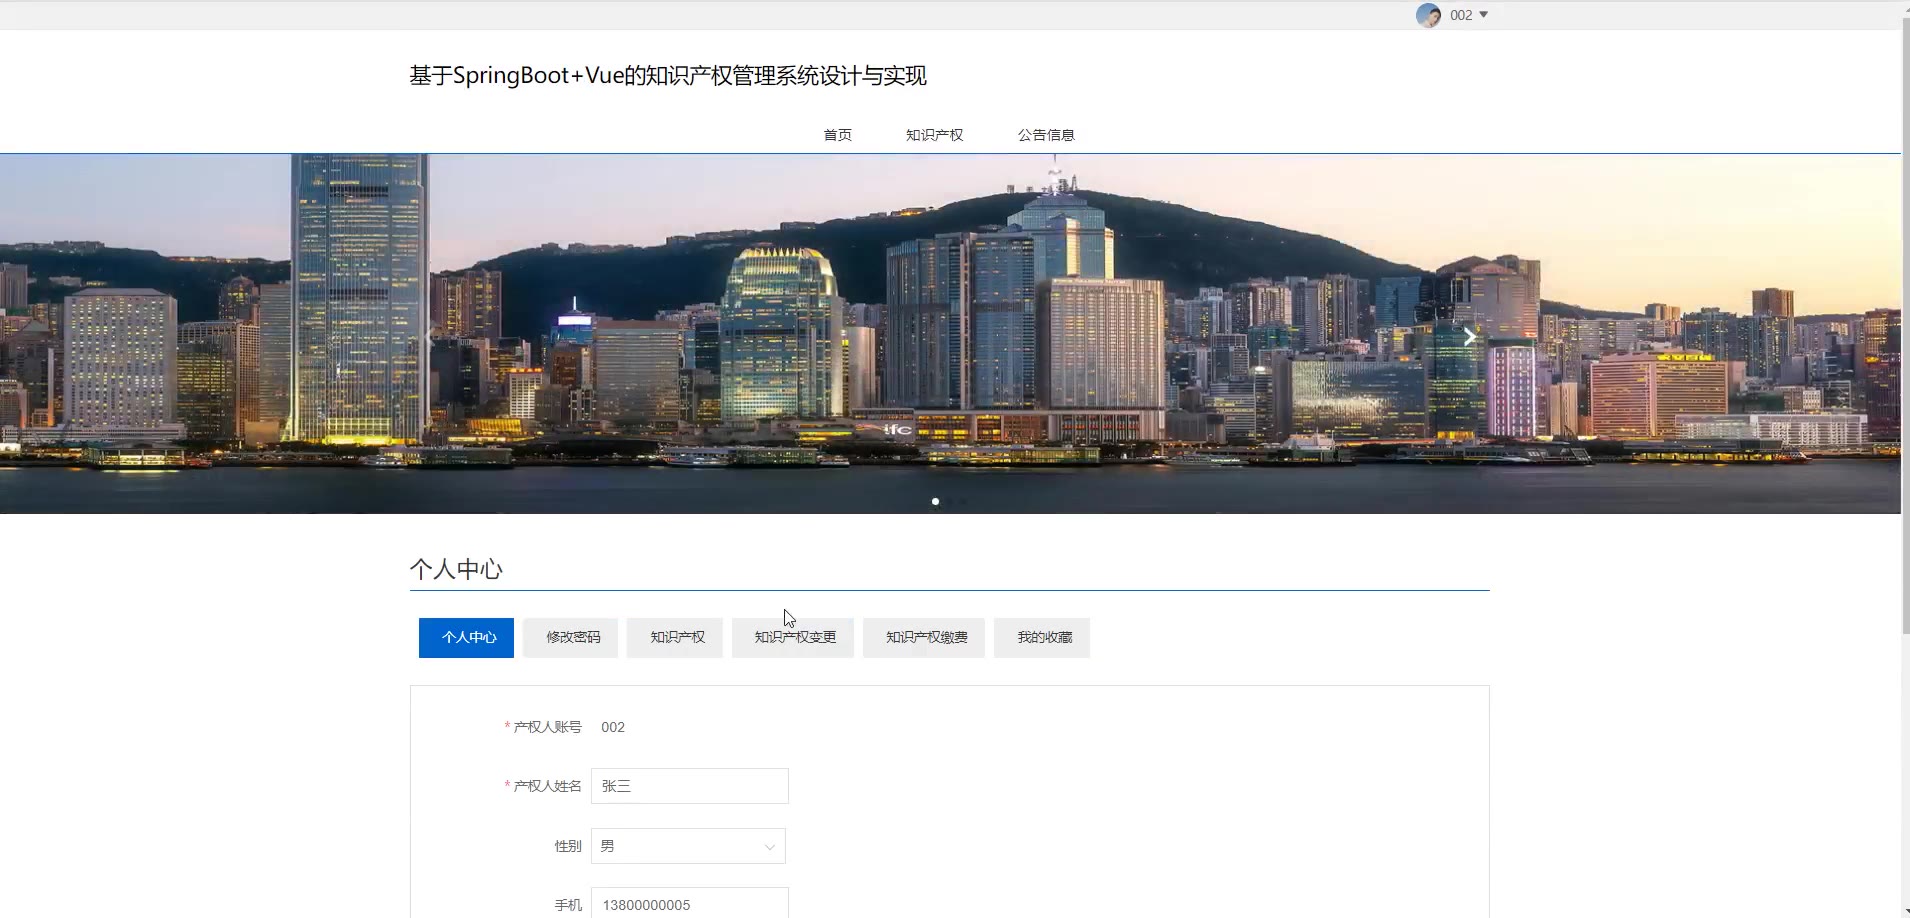1910x918 pixels.
Task: Click the 产权人姓名 input containing 张三
Action: 690,786
